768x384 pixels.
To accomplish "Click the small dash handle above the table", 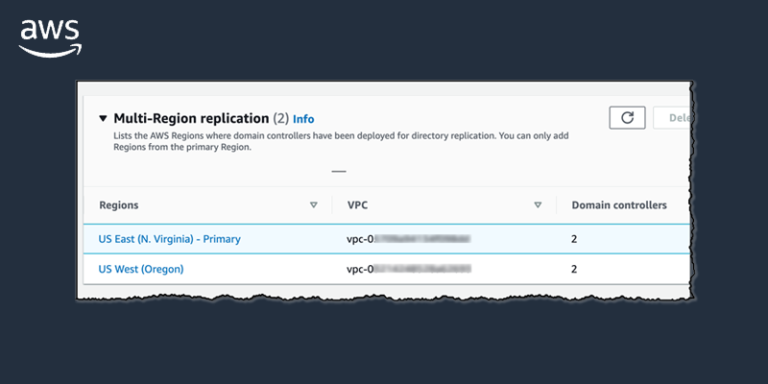I will click(x=339, y=171).
